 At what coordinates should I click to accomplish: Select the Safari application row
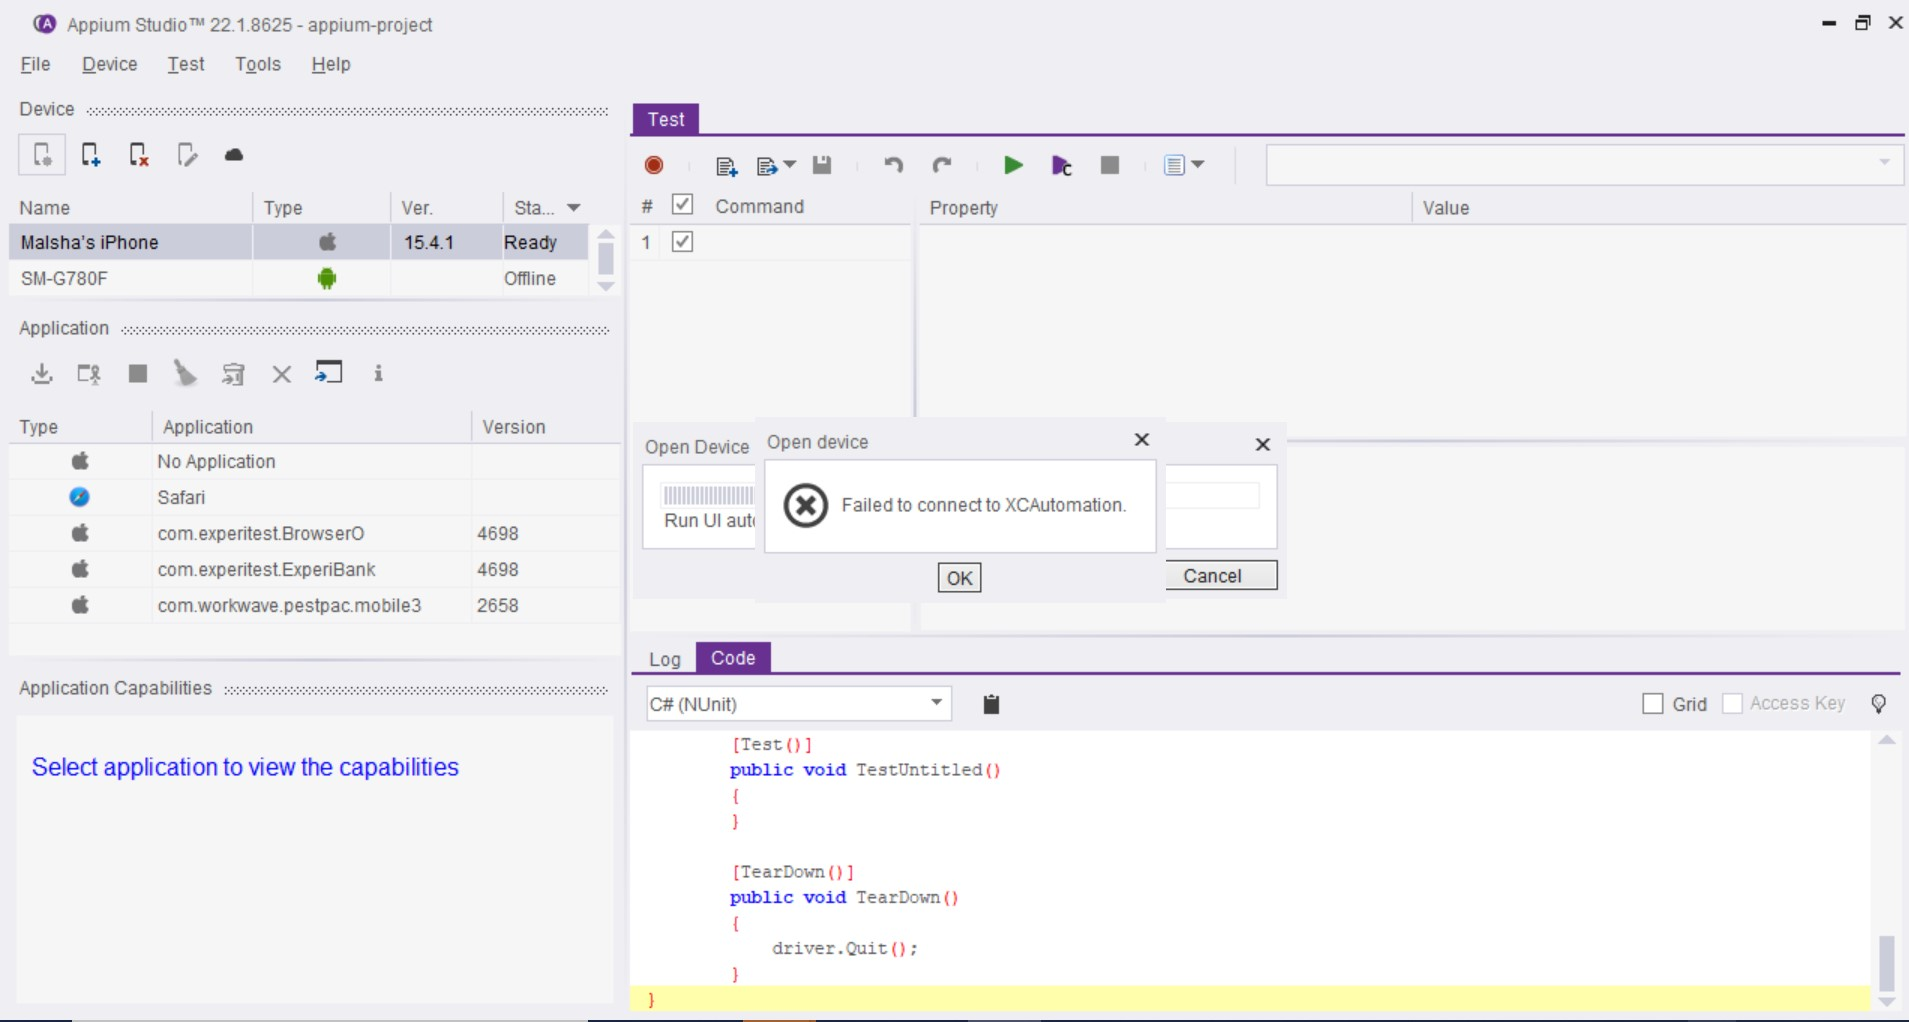point(315,497)
